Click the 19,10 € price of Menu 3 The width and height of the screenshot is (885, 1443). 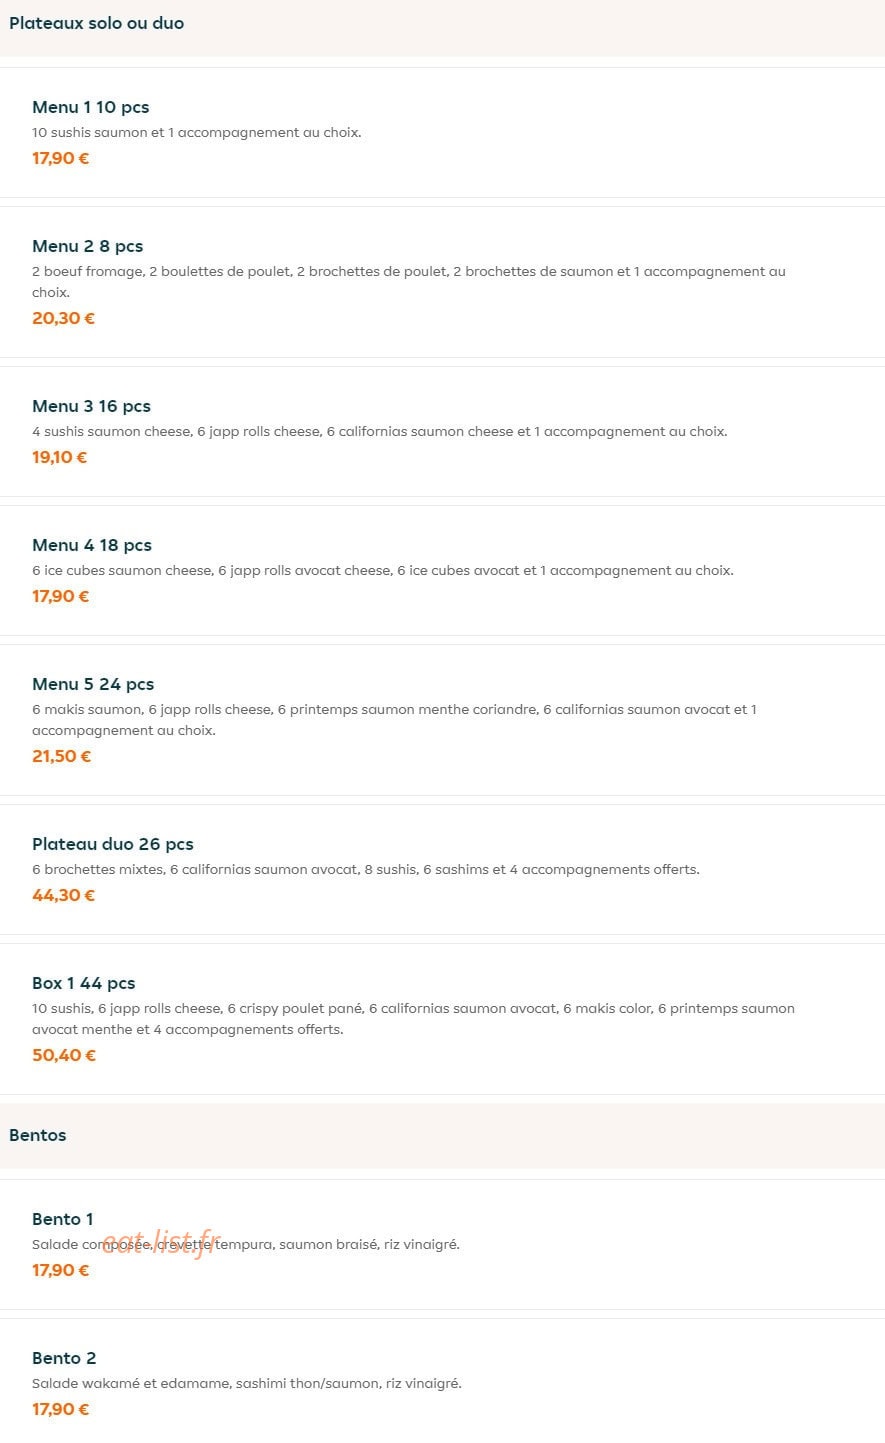click(60, 457)
